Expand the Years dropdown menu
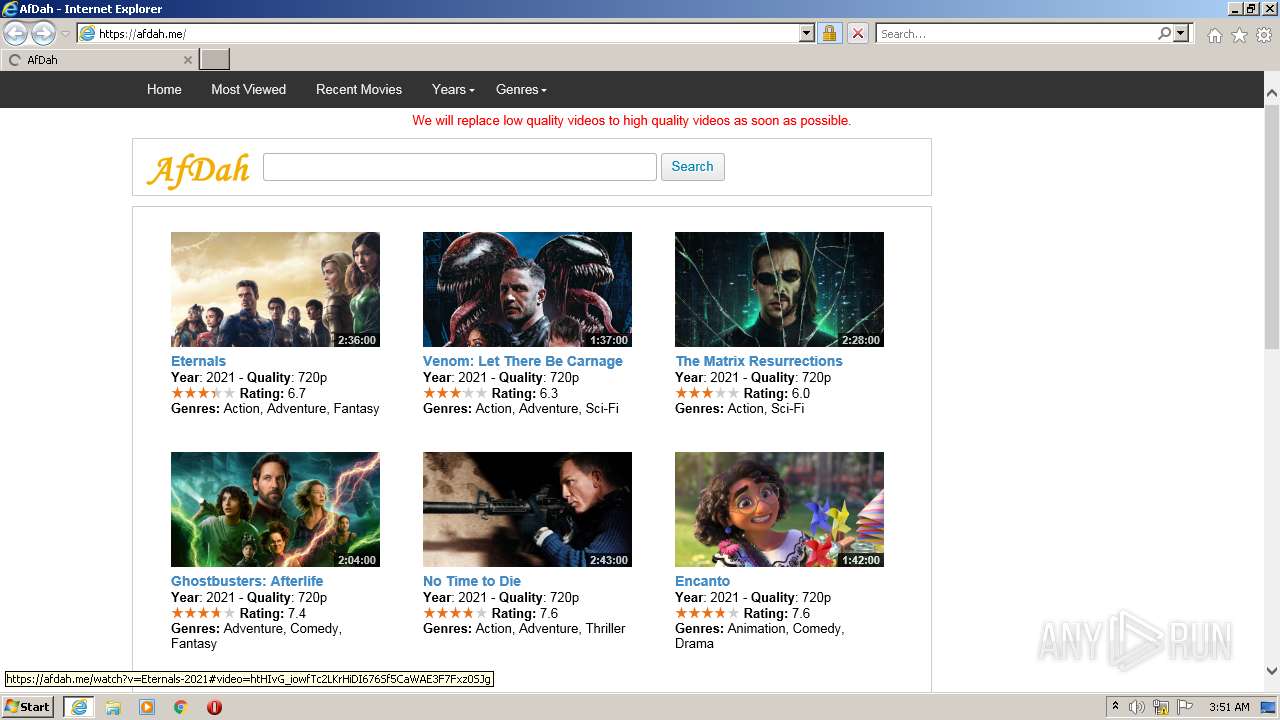 click(x=453, y=89)
